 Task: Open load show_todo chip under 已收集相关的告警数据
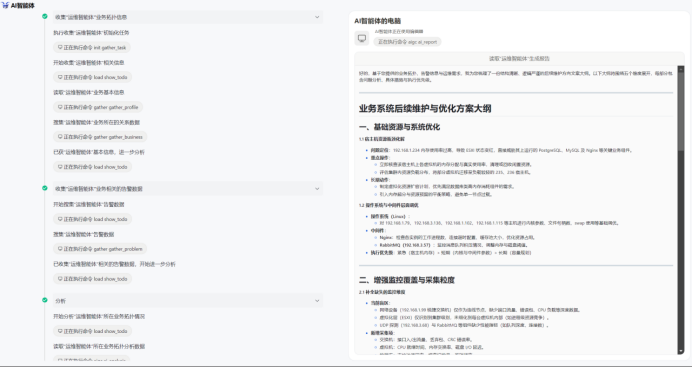click(92, 279)
